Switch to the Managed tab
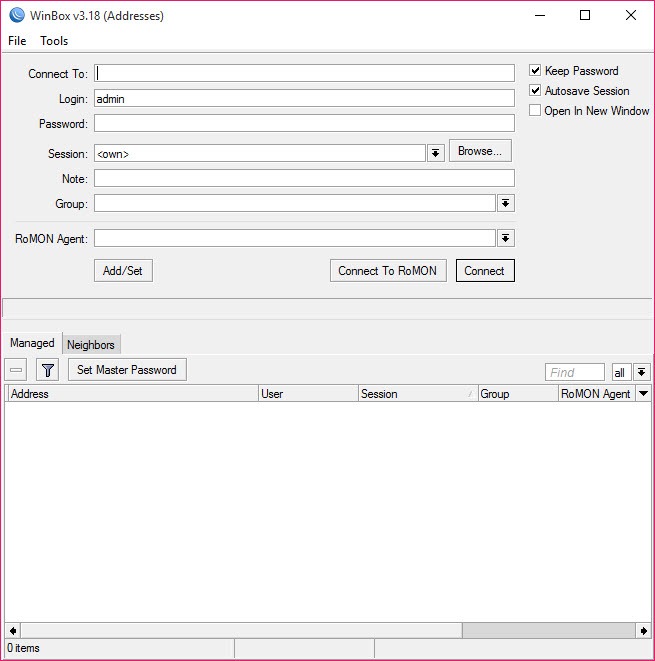This screenshot has height=661, width=655. coord(32,343)
